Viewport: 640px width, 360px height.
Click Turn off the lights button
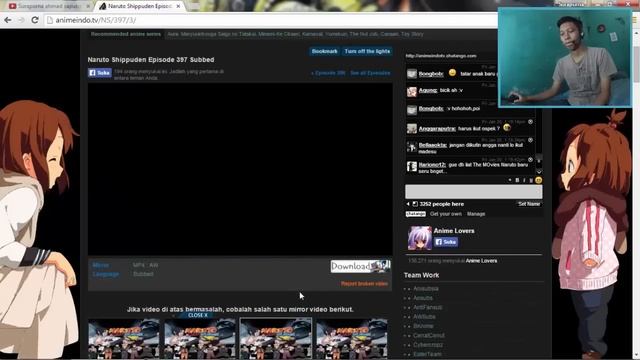pos(367,51)
